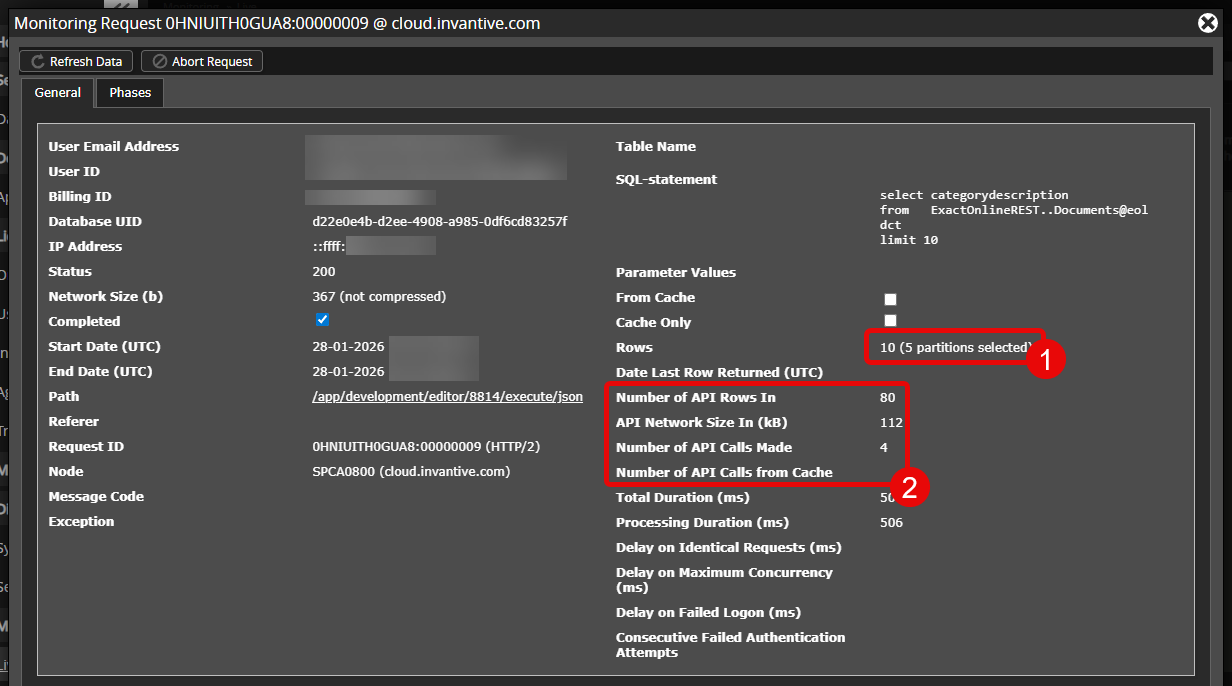Viewport: 1232px width, 686px height.
Task: Enable the From Cache checkbox
Action: [x=890, y=299]
